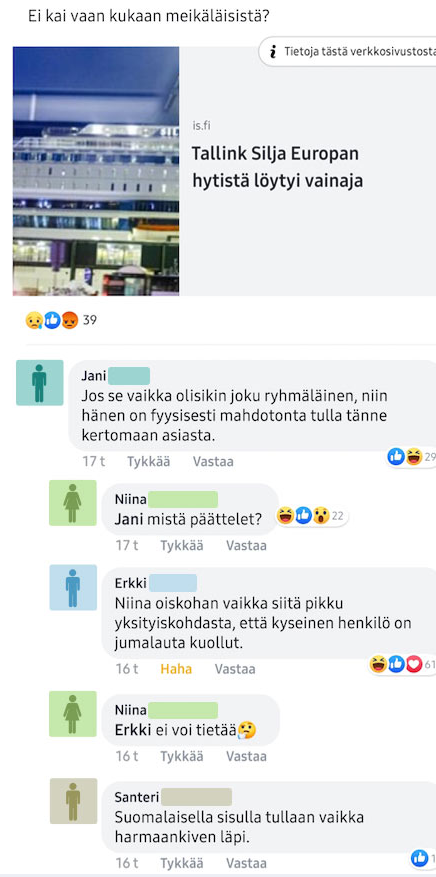Show reactions on Erkki's comment with 61

(x=402, y=664)
